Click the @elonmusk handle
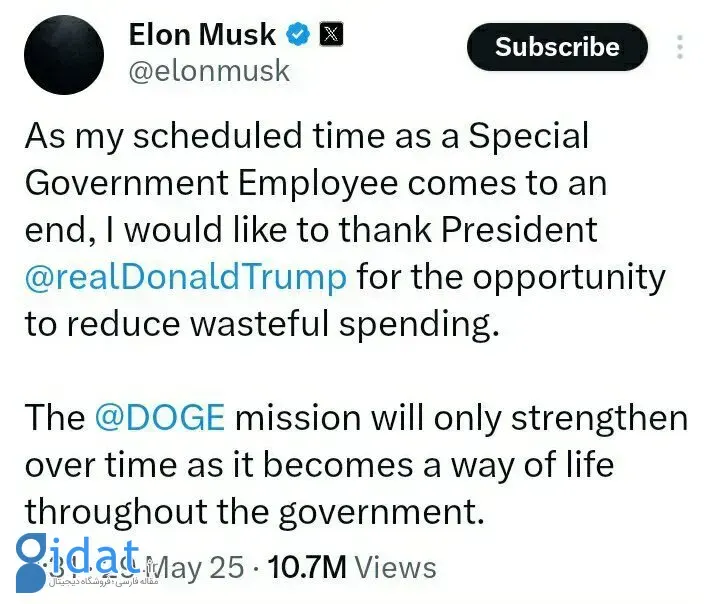 point(209,71)
